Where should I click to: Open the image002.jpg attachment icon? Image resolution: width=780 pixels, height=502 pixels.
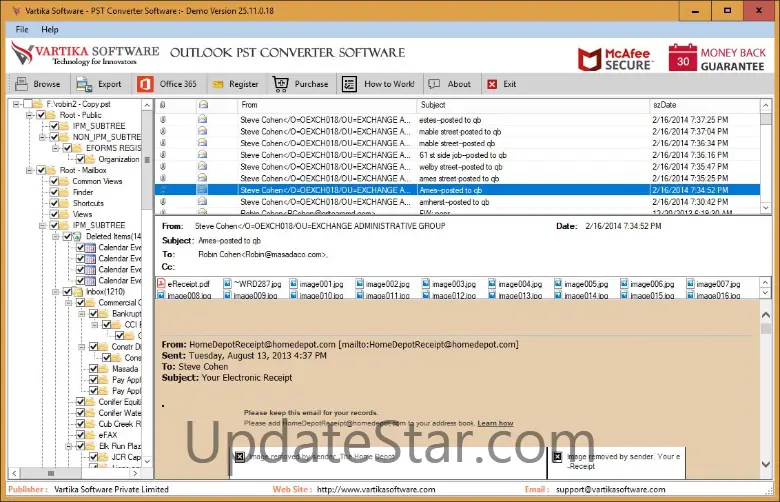360,284
